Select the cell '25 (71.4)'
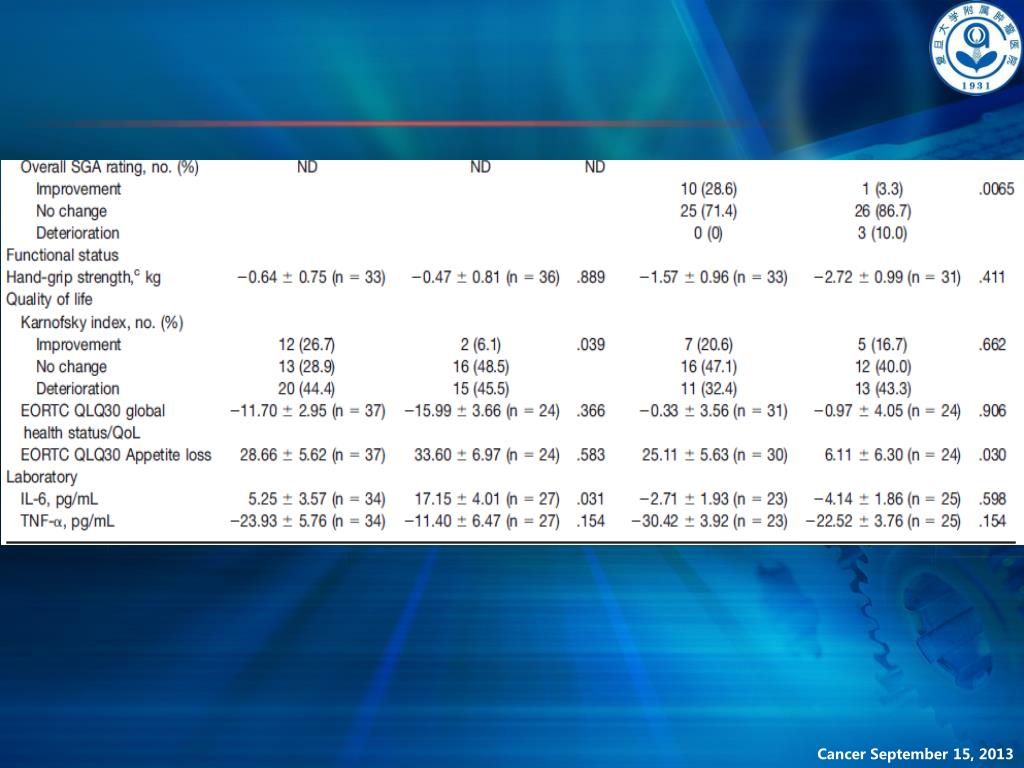This screenshot has height=768, width=1024. pyautogui.click(x=709, y=211)
